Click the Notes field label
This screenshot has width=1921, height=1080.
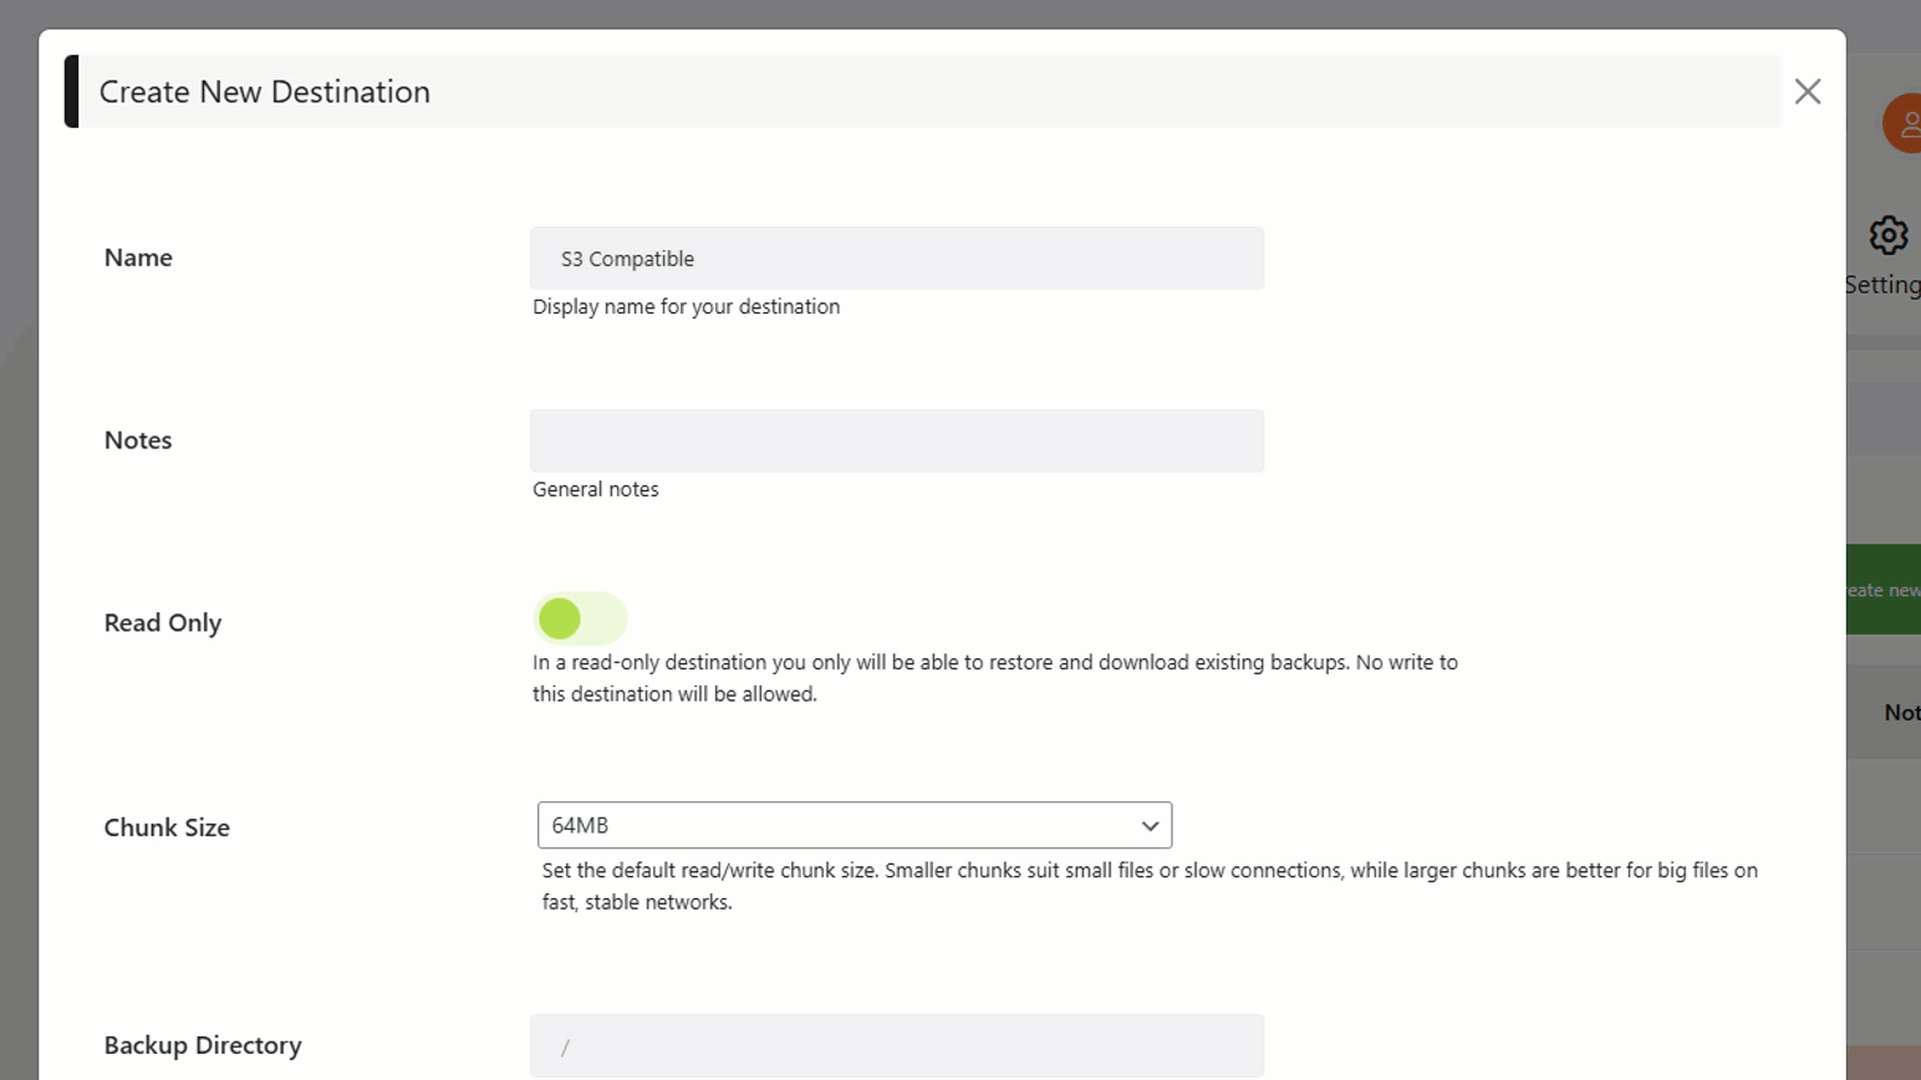pyautogui.click(x=138, y=441)
